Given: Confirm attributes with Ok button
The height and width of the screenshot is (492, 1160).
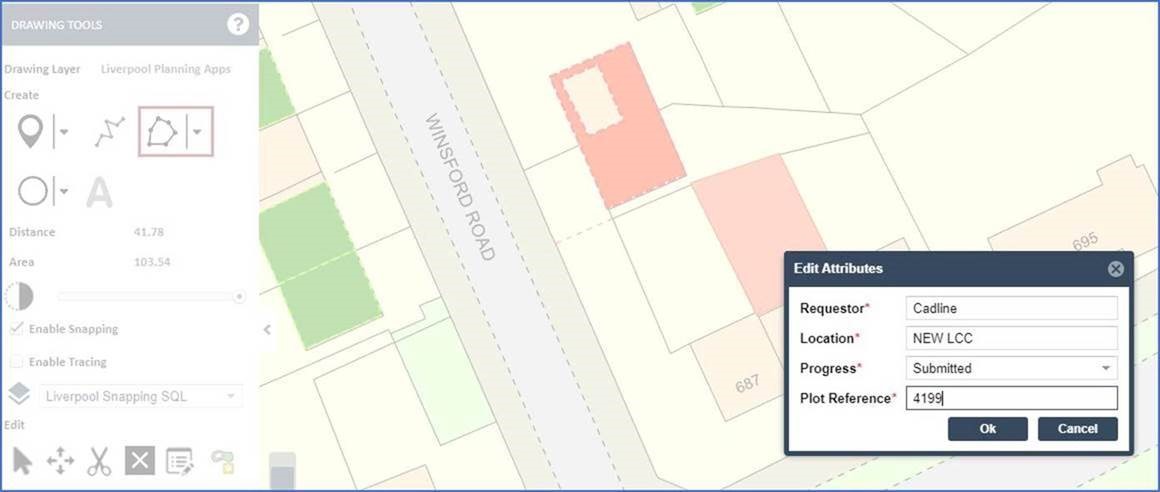Looking at the screenshot, I should (988, 428).
